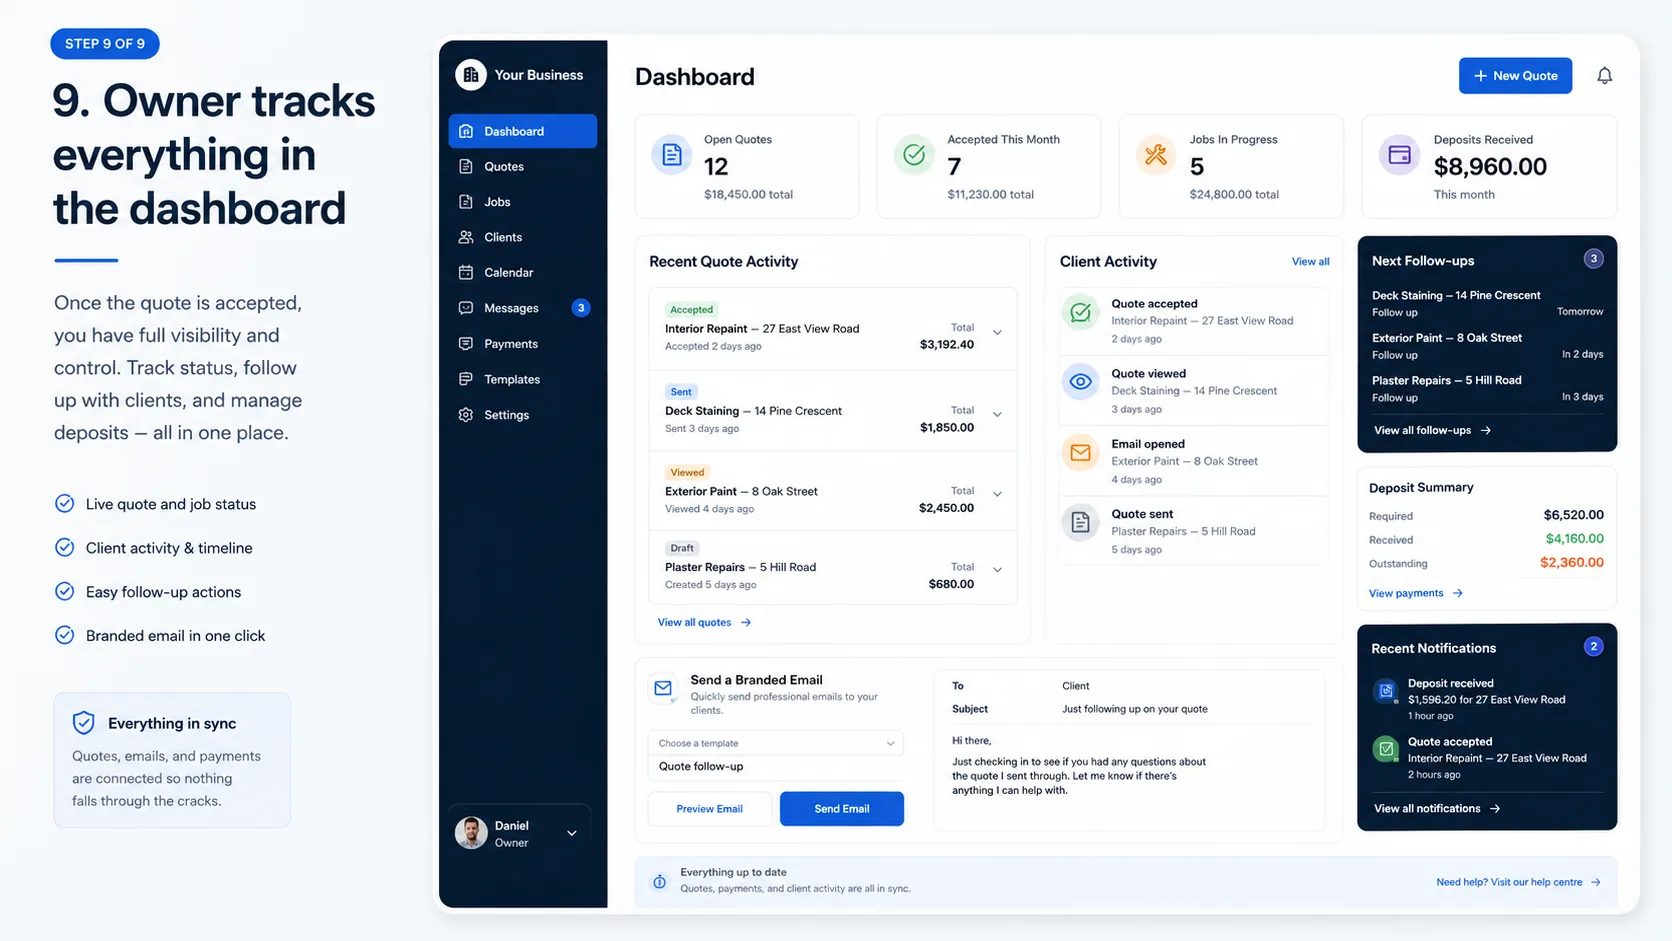Click the Quotes sidebar icon

click(466, 167)
